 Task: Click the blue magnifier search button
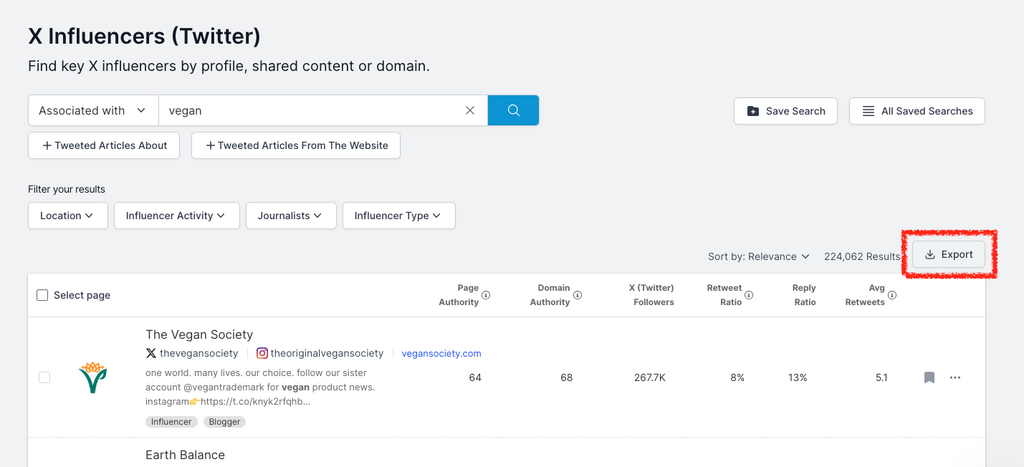coord(513,111)
